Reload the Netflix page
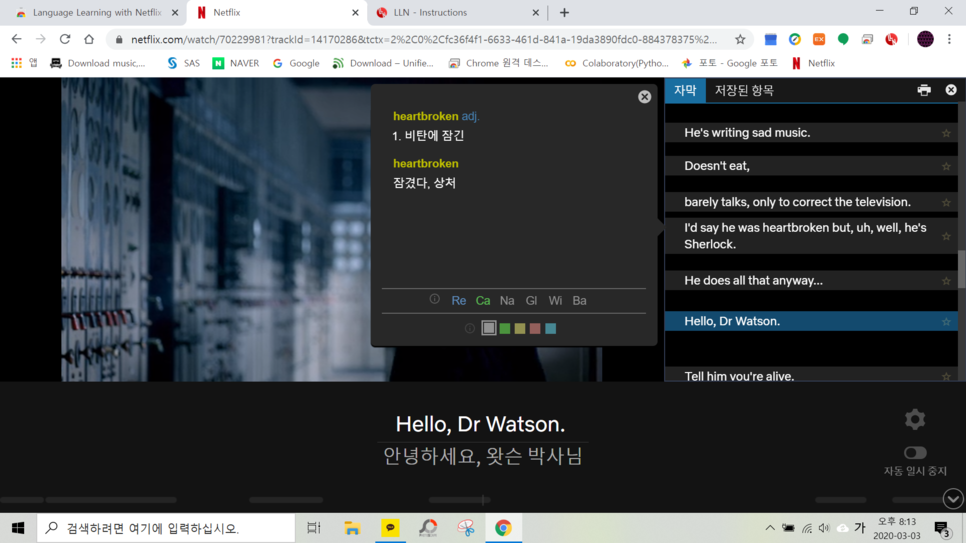 (65, 39)
